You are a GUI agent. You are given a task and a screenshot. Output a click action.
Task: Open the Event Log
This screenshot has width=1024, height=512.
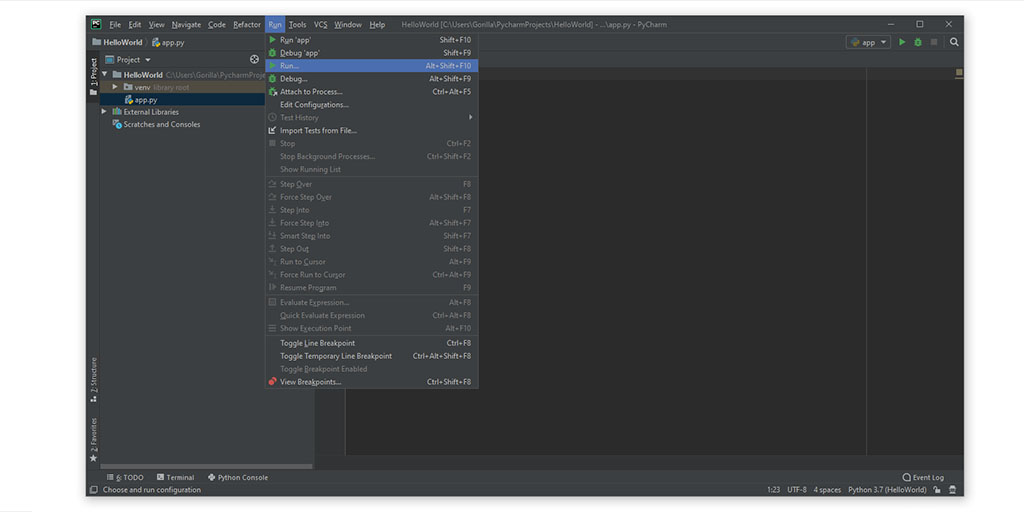[923, 477]
